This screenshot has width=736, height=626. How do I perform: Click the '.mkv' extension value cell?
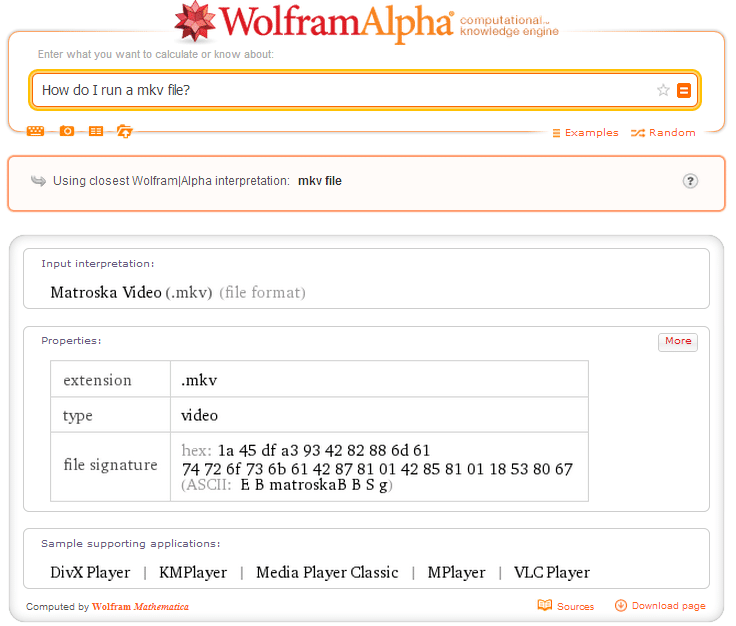coord(379,379)
